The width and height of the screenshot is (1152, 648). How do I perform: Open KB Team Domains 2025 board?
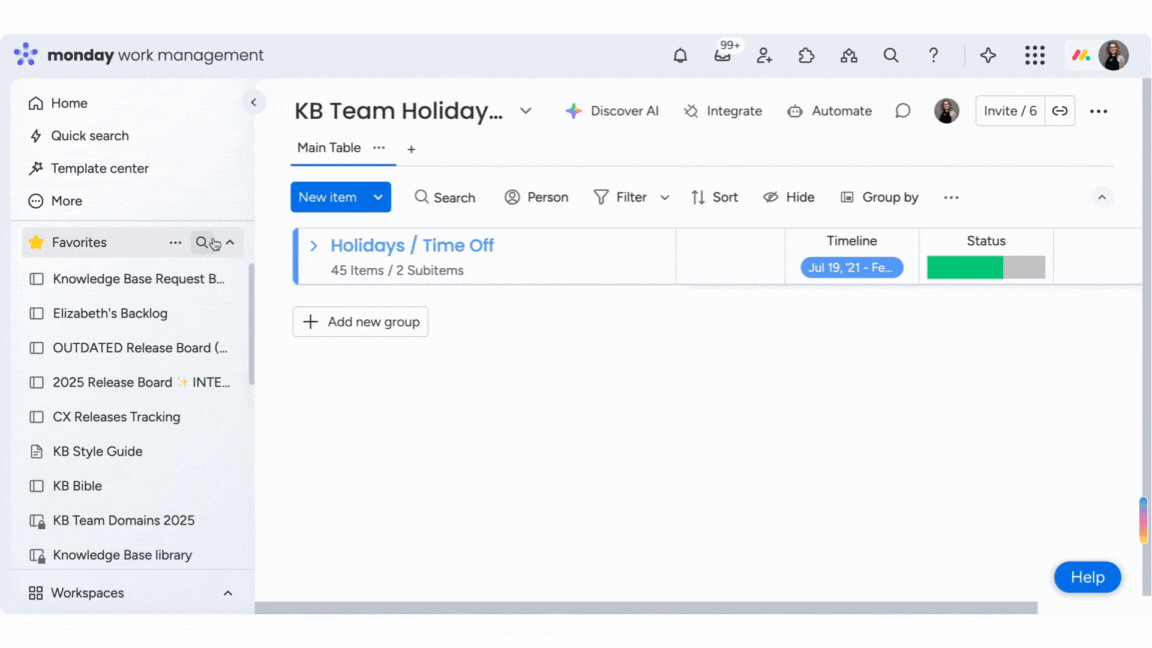123,521
